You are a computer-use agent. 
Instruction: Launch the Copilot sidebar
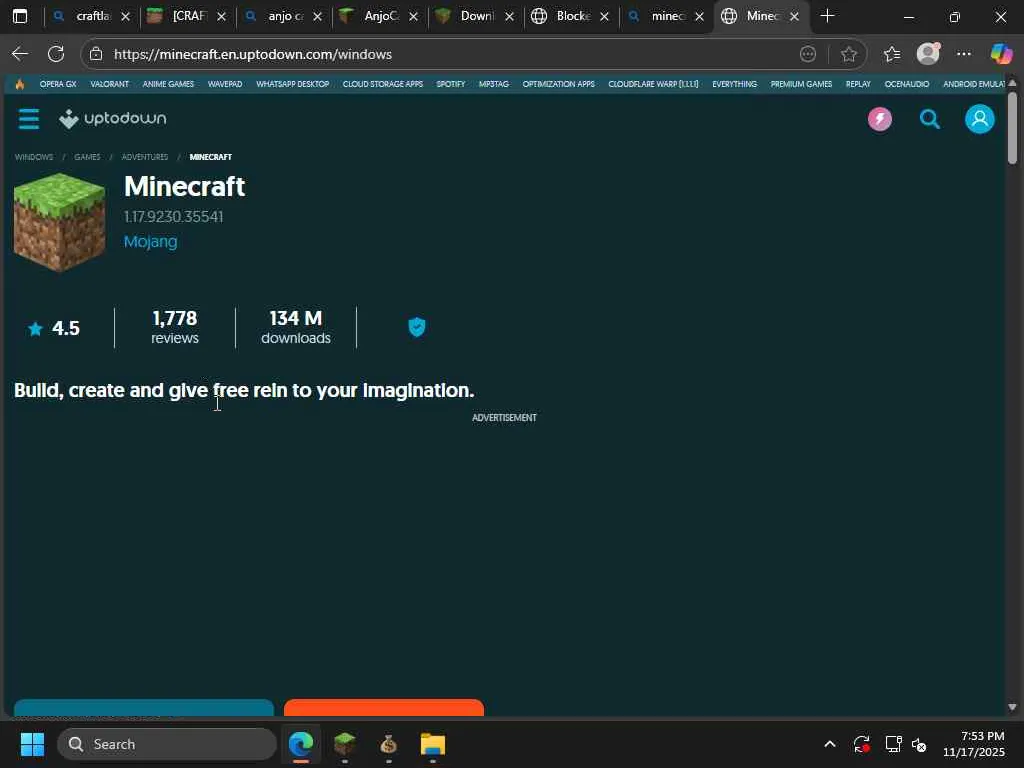tap(1001, 54)
